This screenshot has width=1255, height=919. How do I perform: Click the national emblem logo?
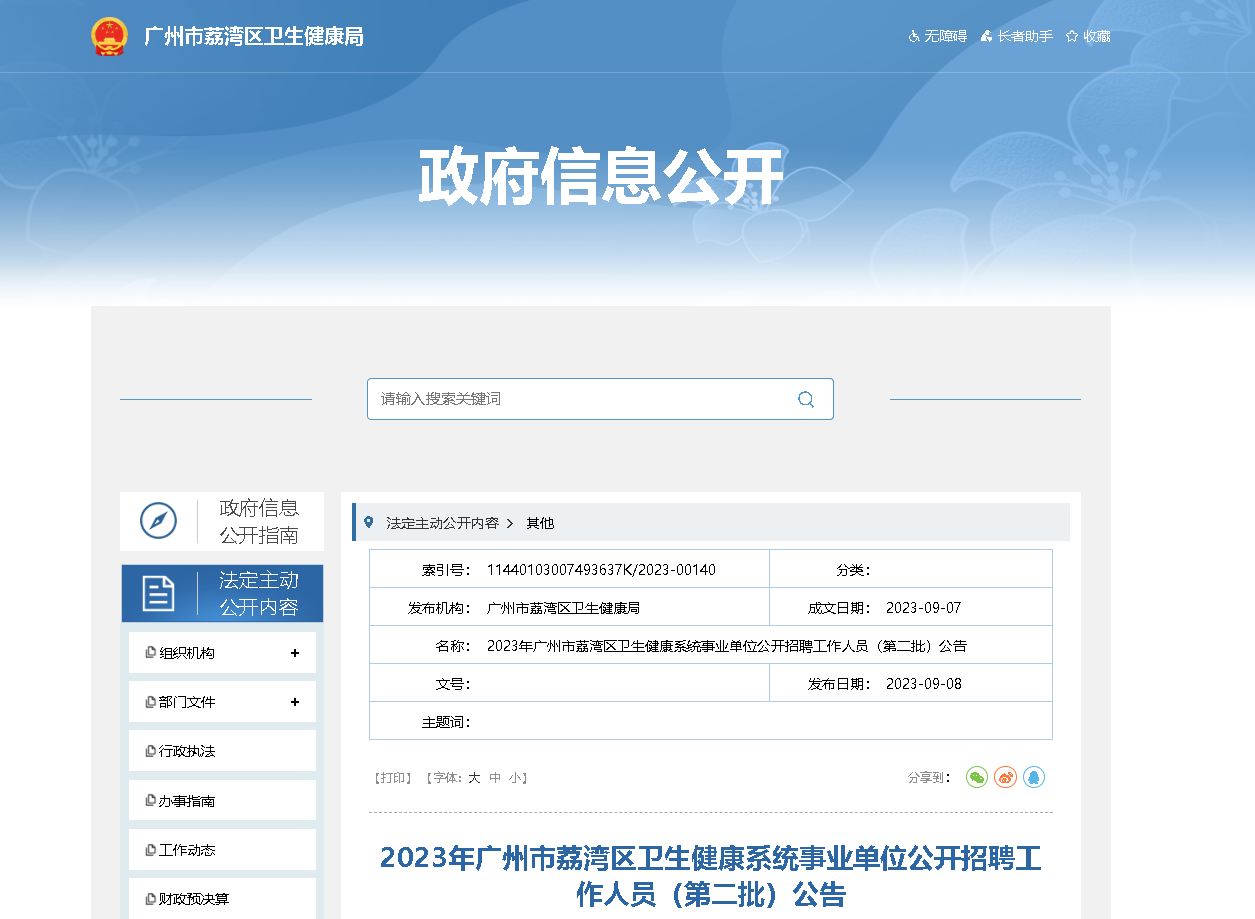coord(109,37)
